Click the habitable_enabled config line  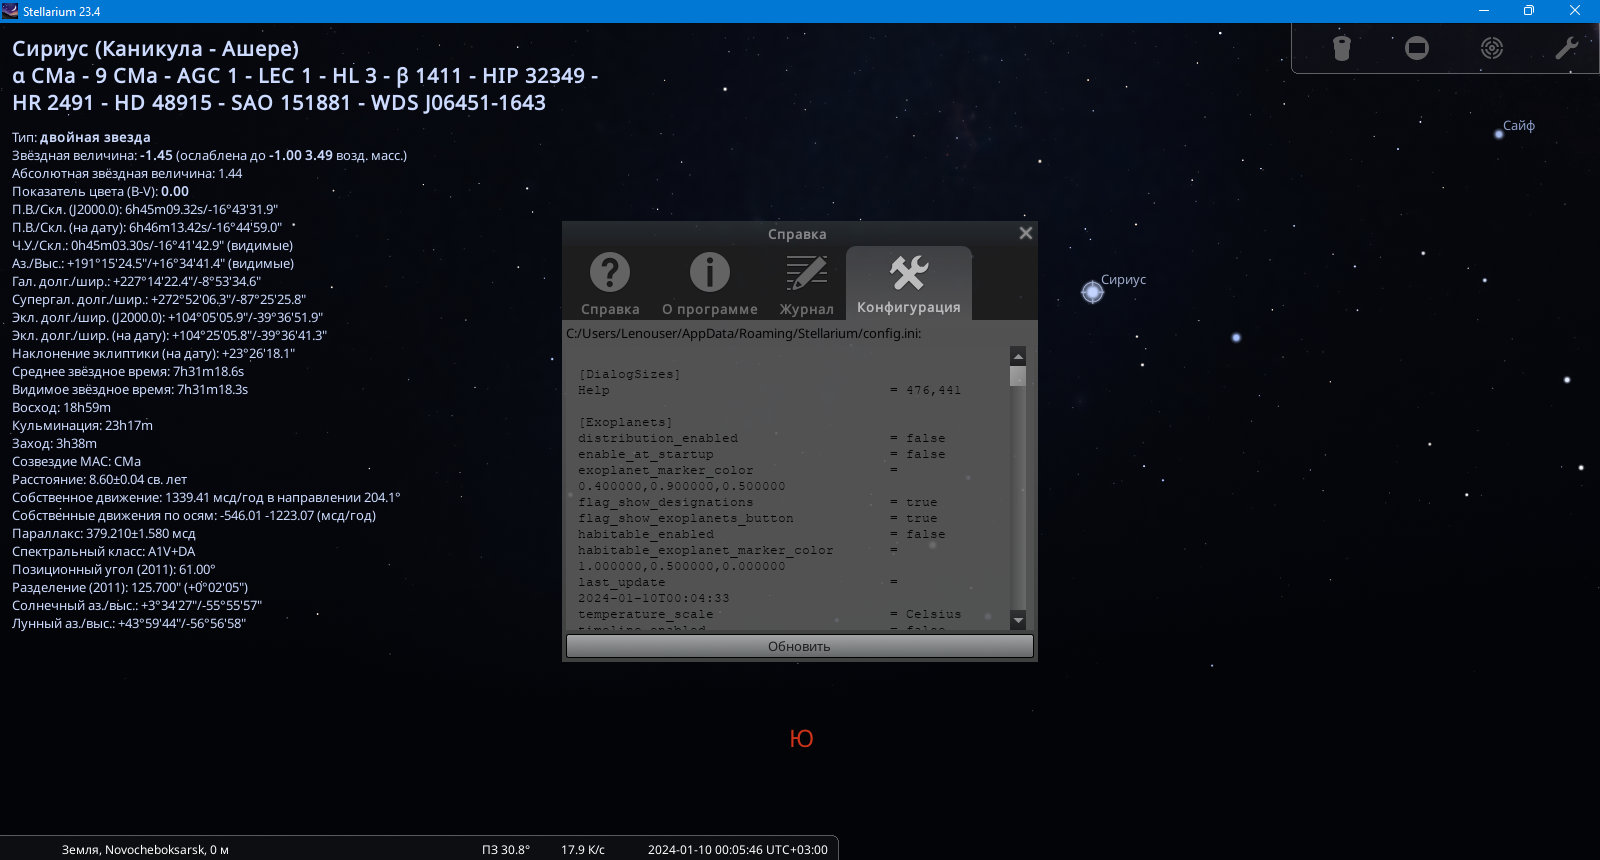(761, 534)
